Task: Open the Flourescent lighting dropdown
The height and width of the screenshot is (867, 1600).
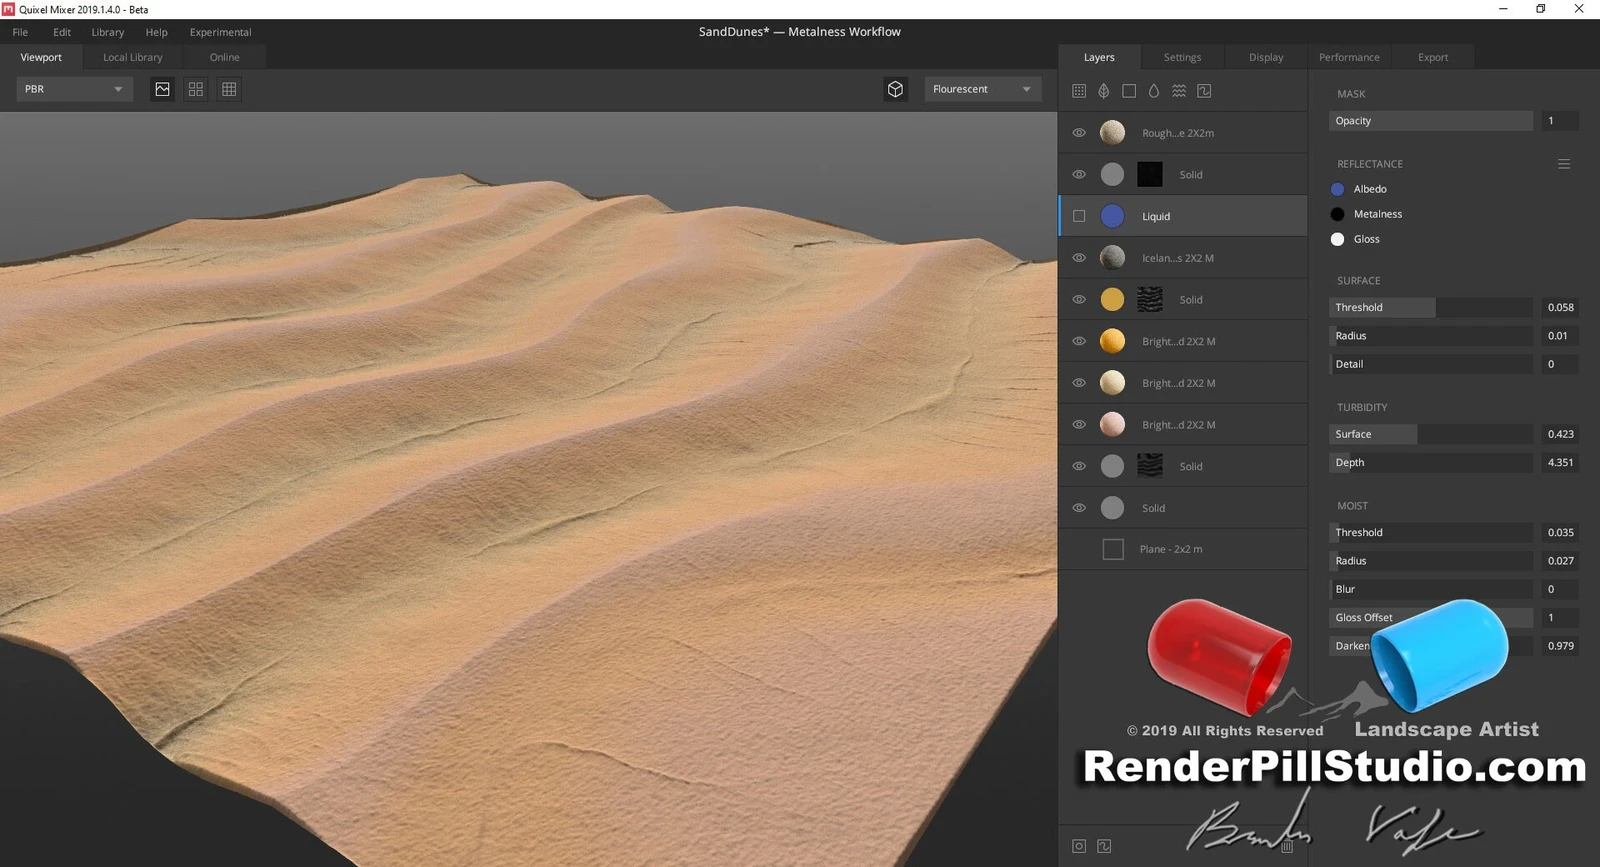Action: pyautogui.click(x=983, y=89)
